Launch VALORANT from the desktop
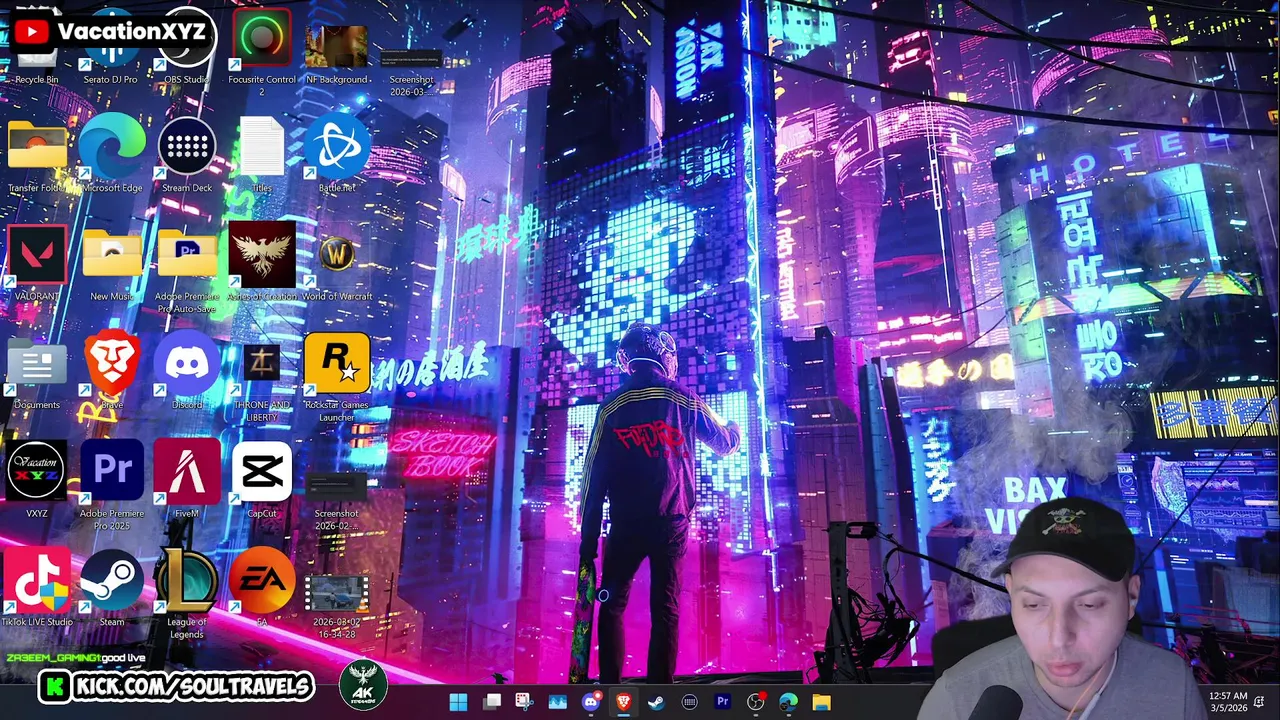The image size is (1280, 720). click(37, 262)
